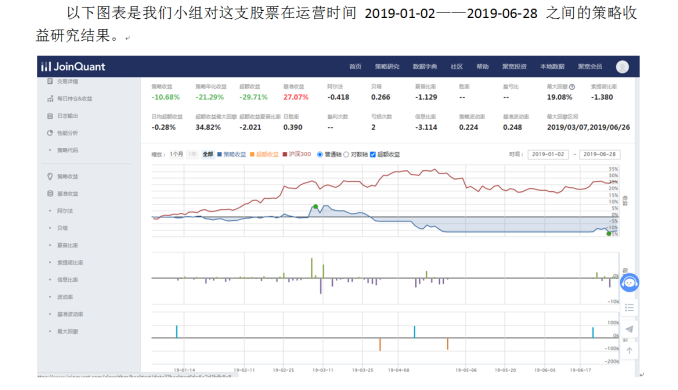This screenshot has width=678, height=390.
Task: Select the 对数轴 radio button
Action: (x=346, y=154)
